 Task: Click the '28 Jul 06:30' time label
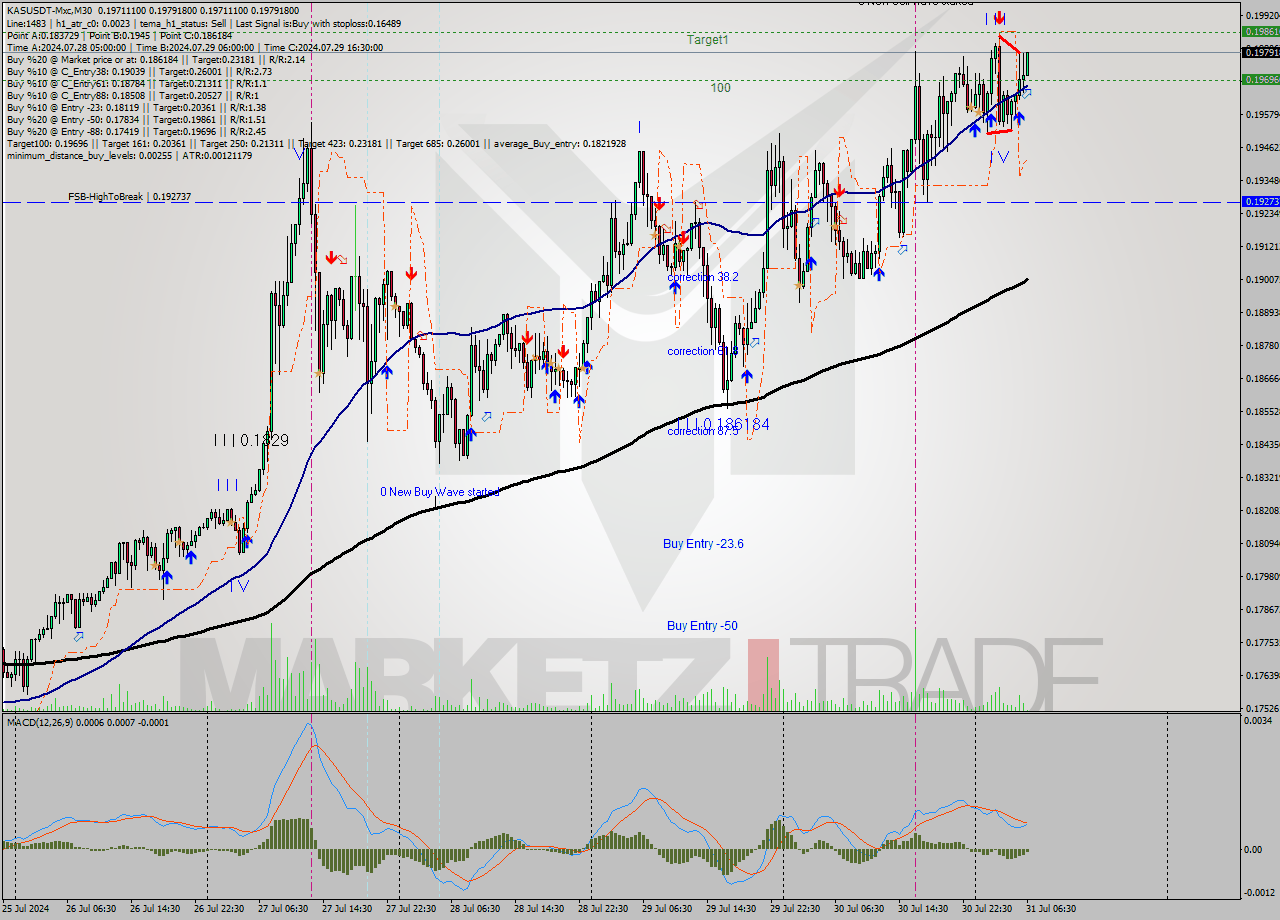pyautogui.click(x=475, y=909)
